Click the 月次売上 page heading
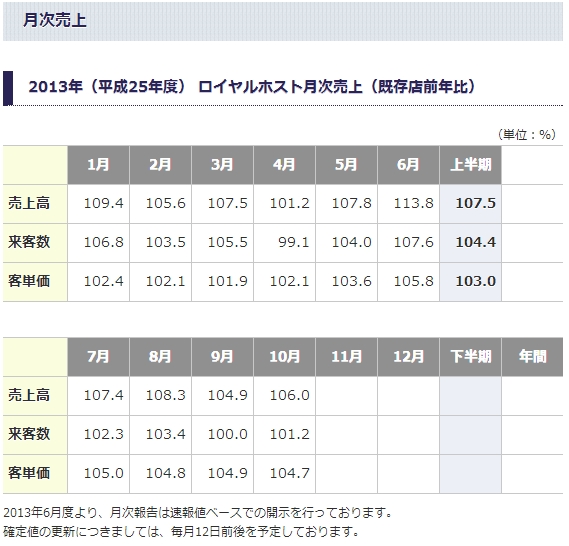 (54, 20)
